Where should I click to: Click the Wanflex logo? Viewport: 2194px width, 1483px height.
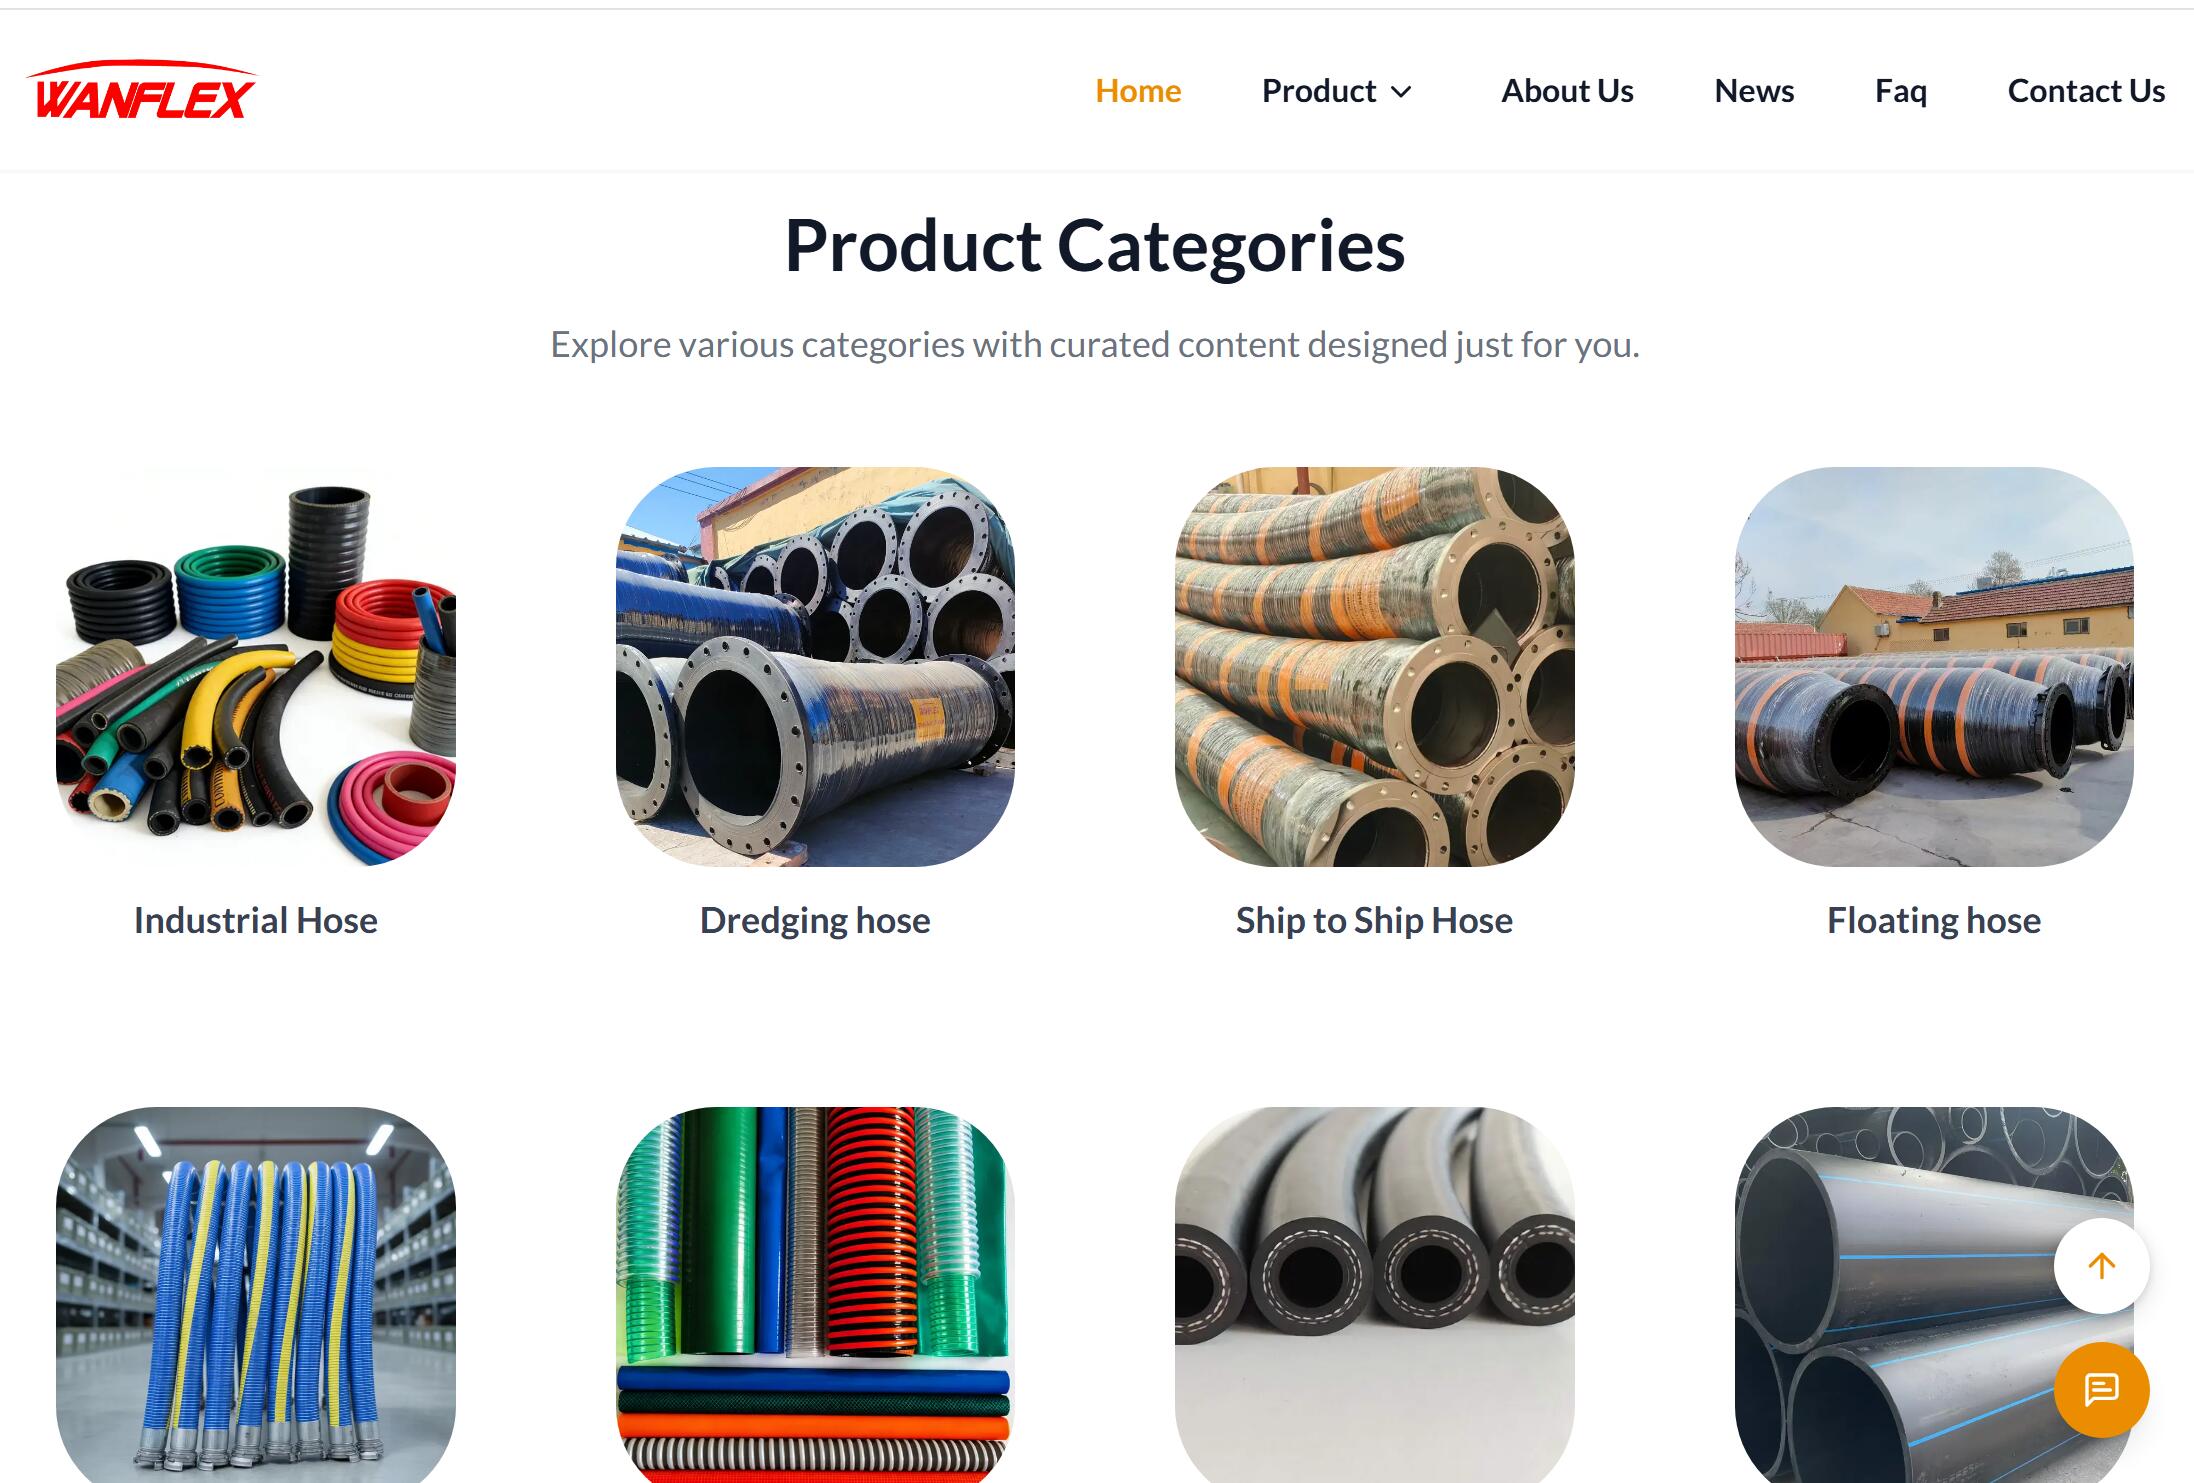click(x=141, y=90)
